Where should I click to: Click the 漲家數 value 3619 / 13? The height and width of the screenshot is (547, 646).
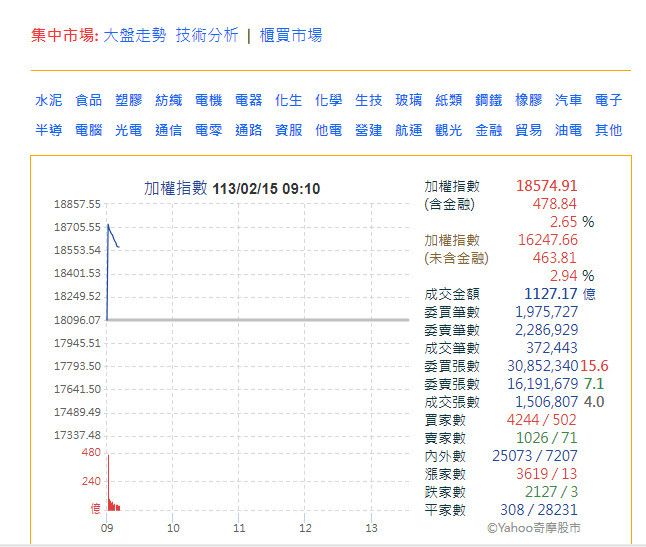(547, 474)
